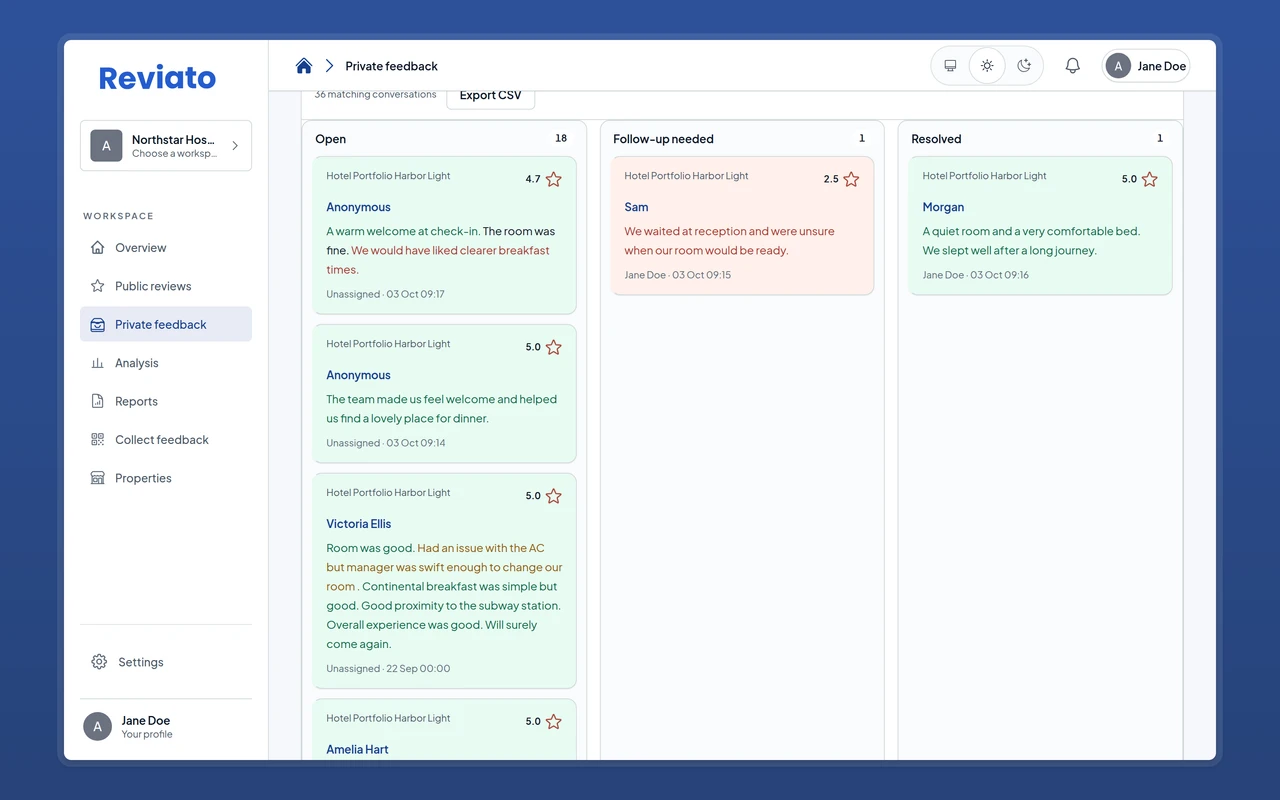
Task: Click star icon on Morgan's card
Action: click(x=1149, y=180)
